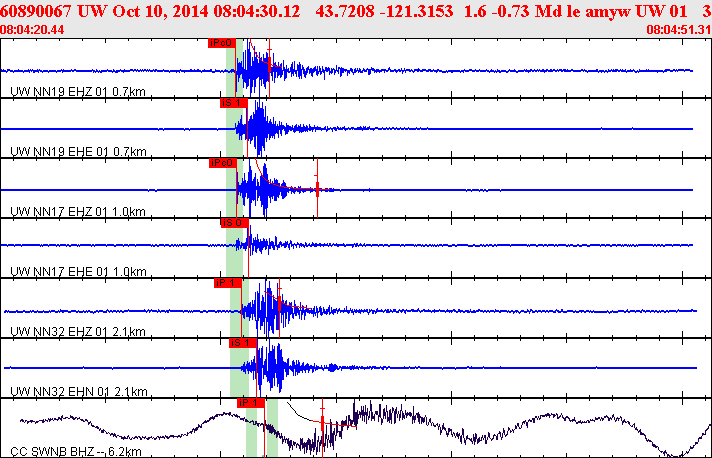Select the iS 1 pick flag on NN32 EHN
The height and width of the screenshot is (458, 712).
pos(241,342)
